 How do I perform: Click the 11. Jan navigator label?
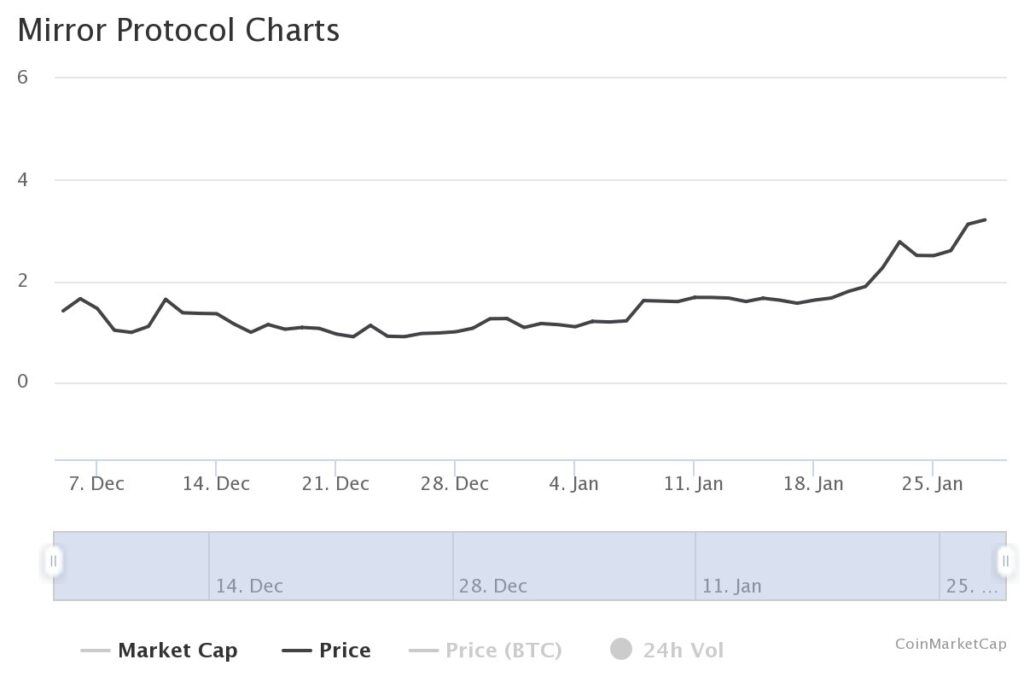(x=731, y=586)
